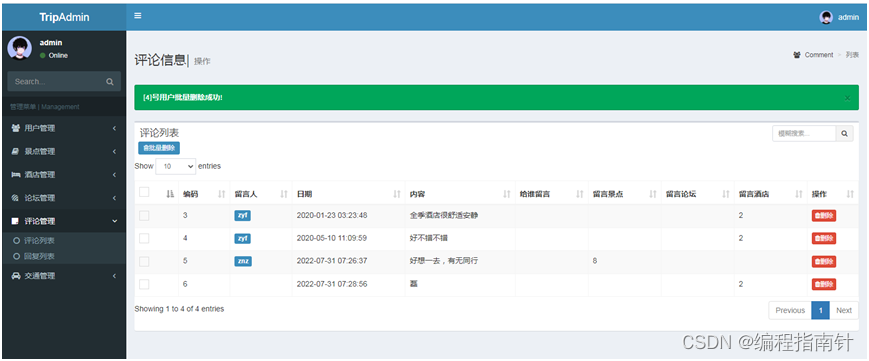Sort by 日期 column sort icon

[x=397, y=194]
